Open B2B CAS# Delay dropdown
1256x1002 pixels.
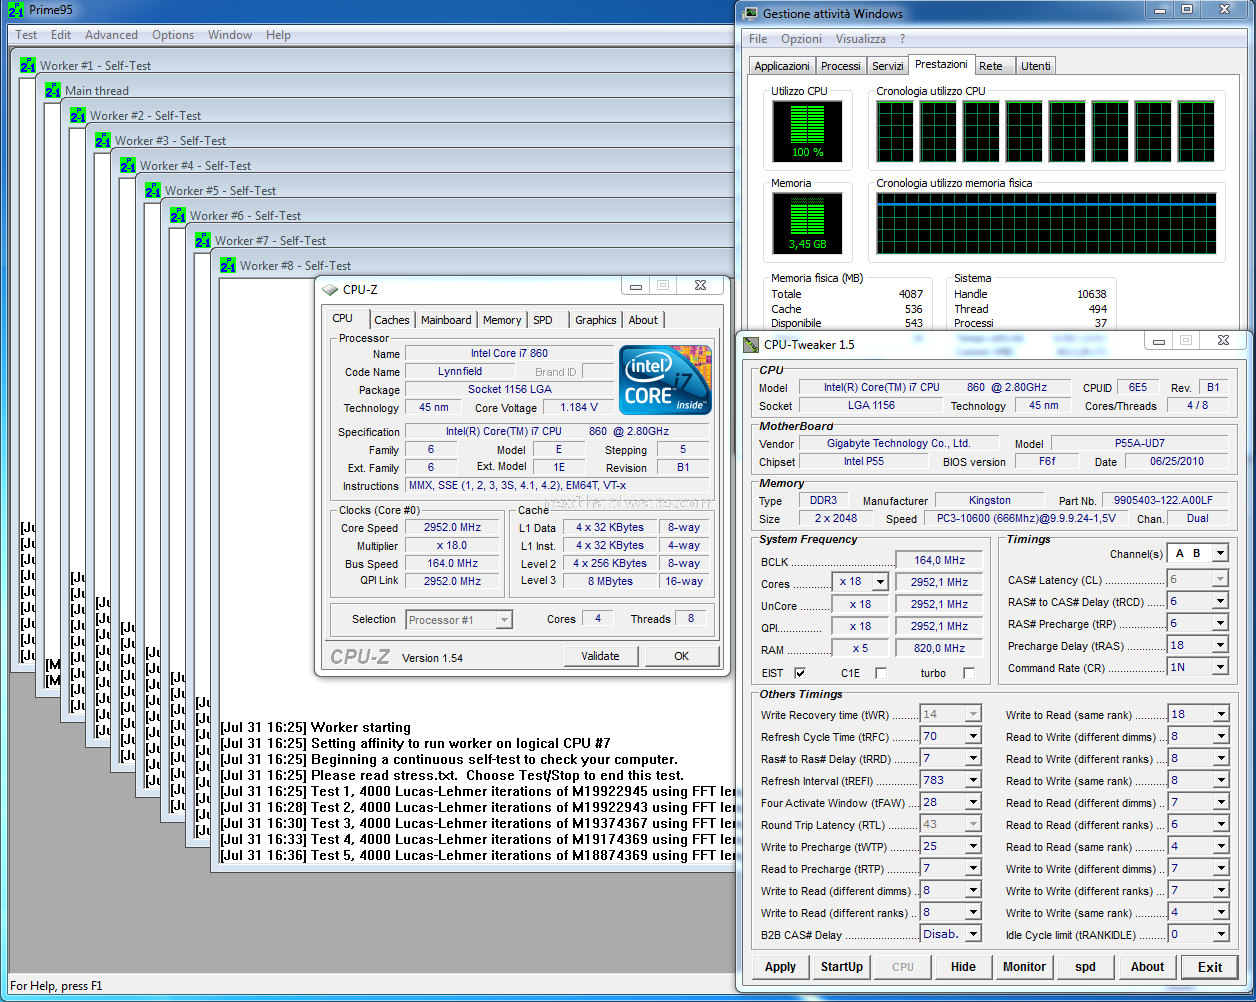point(973,935)
